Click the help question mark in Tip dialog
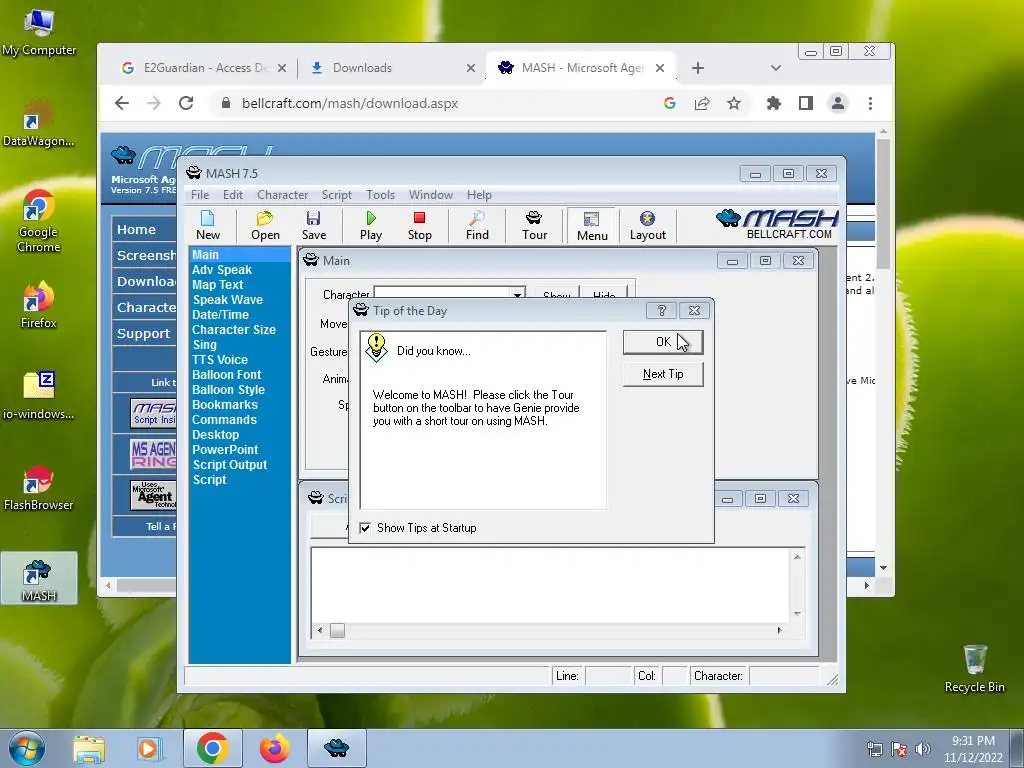This screenshot has height=768, width=1024. pos(661,311)
